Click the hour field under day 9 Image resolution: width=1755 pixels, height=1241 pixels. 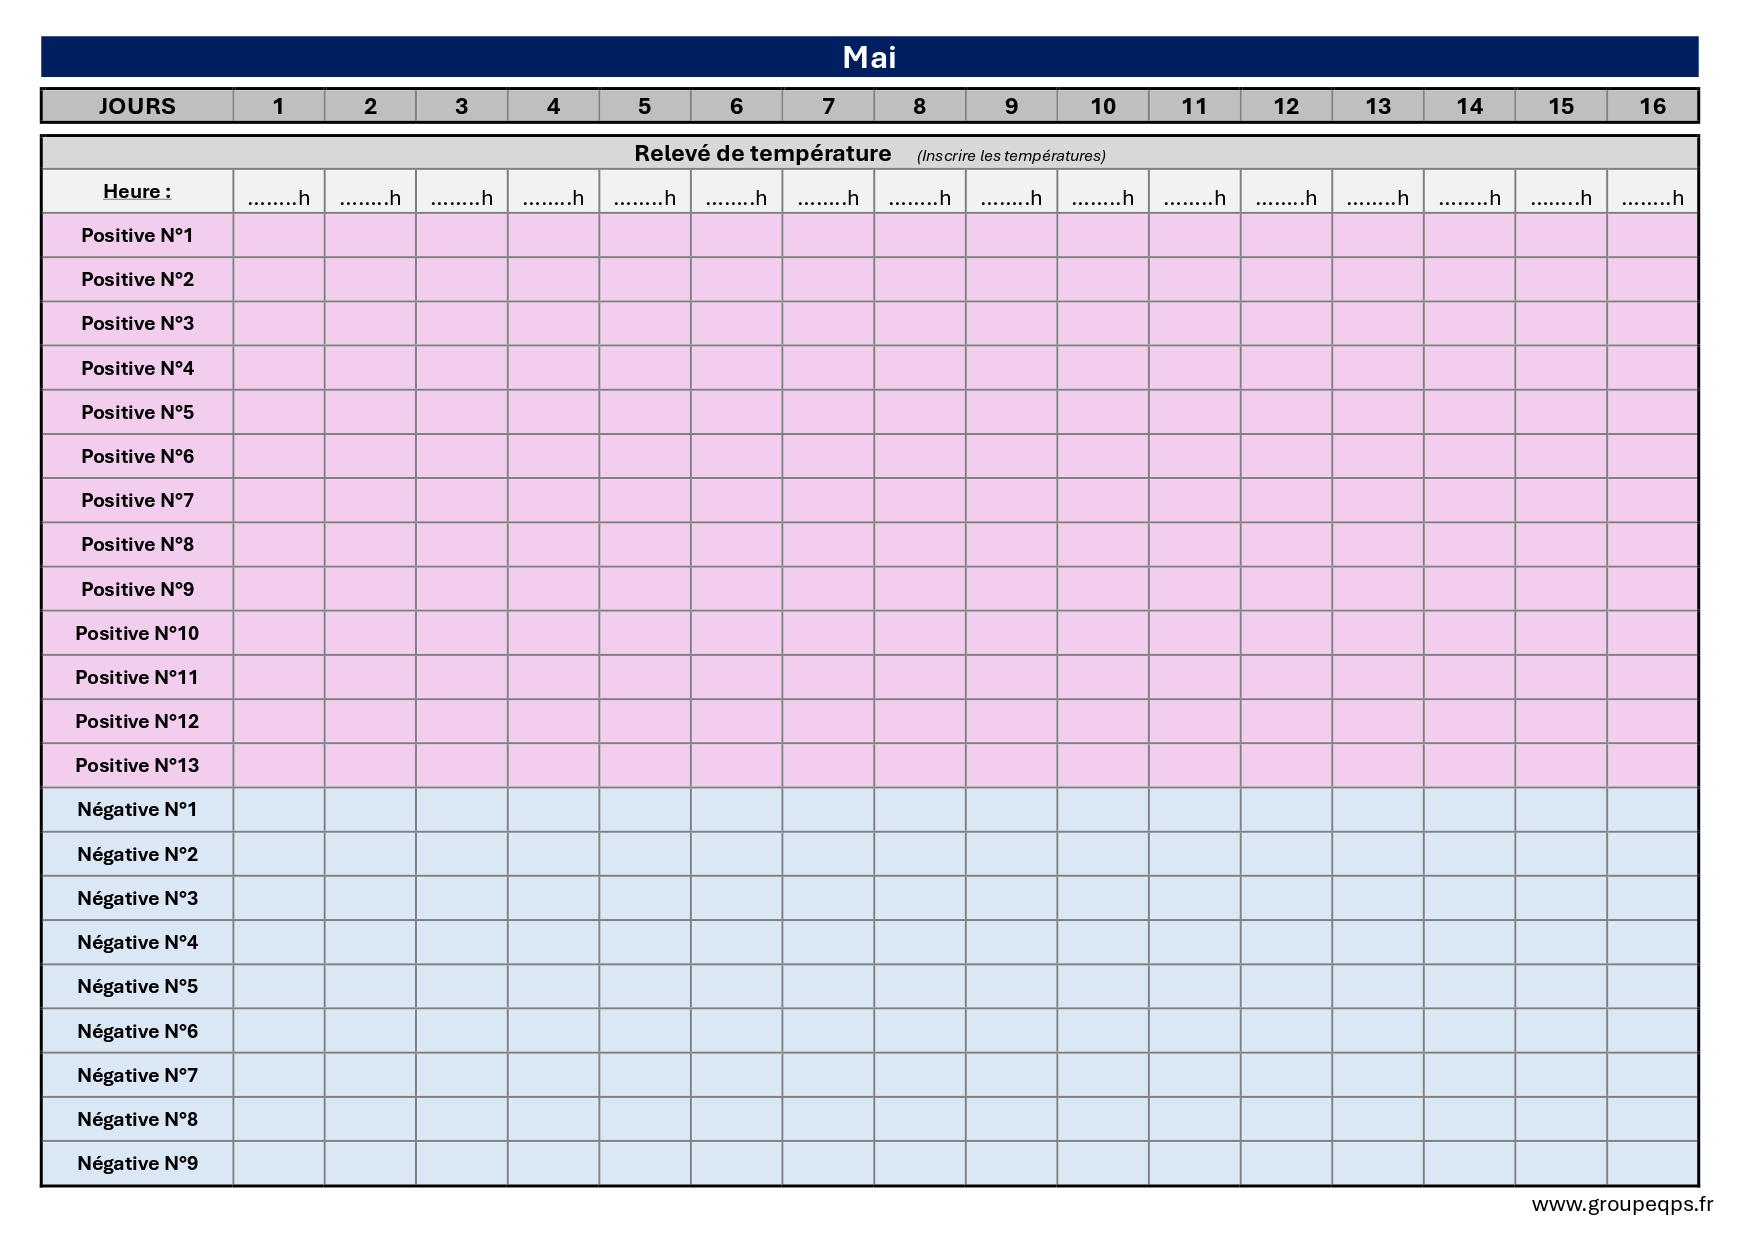click(1011, 197)
